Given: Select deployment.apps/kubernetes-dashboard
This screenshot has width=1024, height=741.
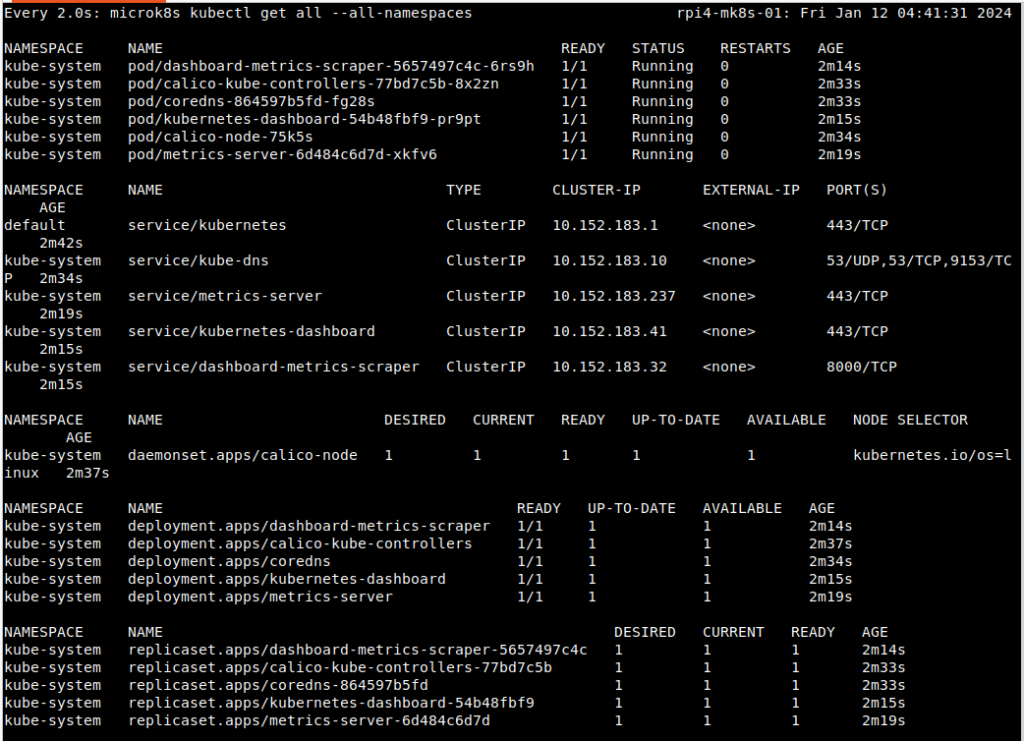Looking at the screenshot, I should click(x=286, y=579).
